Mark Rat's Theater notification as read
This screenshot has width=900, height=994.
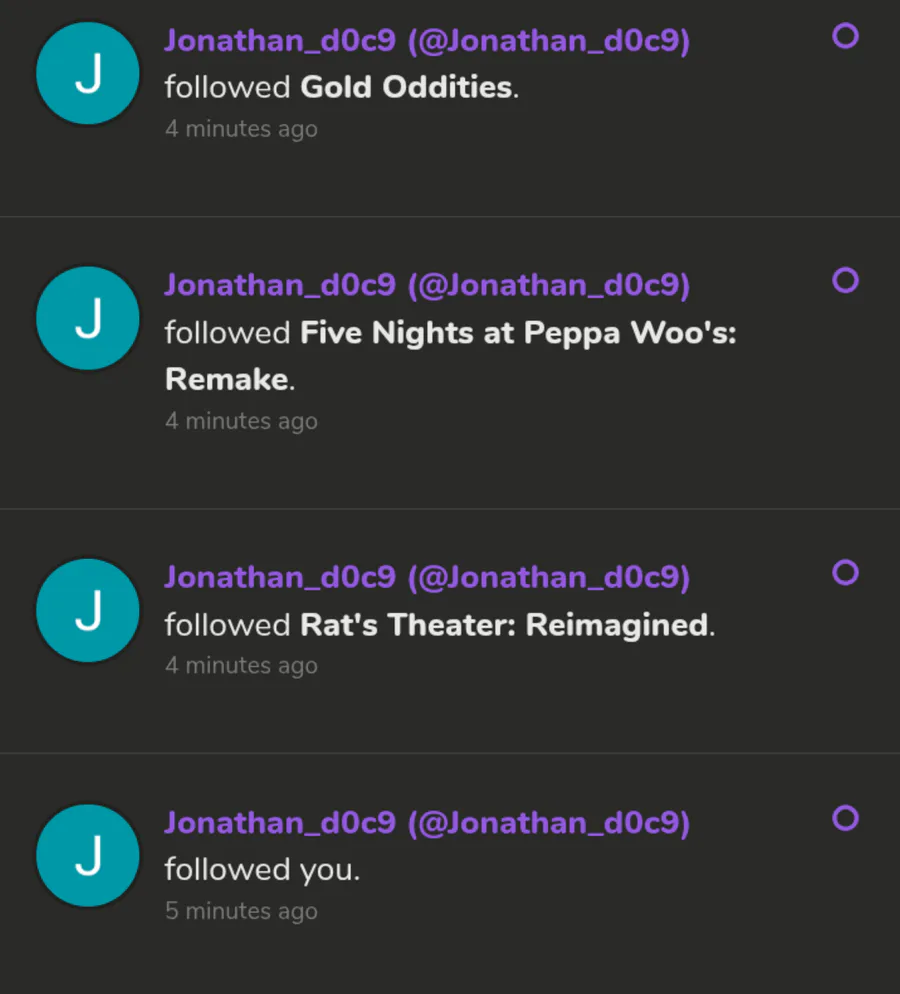click(845, 572)
